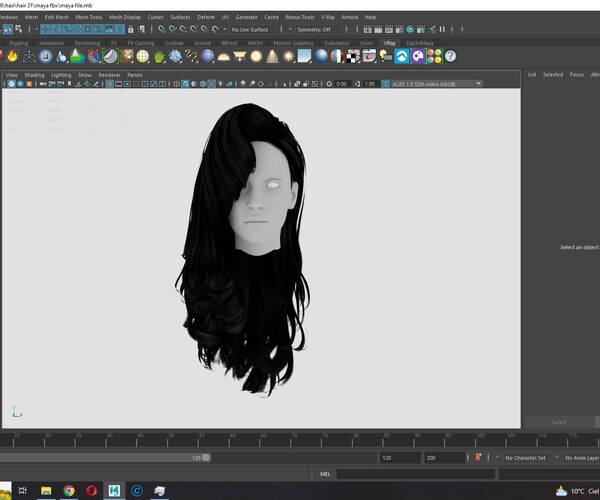Screen dimensions: 600x500
Task: Open the V-Ray help question mark icon
Action: click(x=450, y=56)
